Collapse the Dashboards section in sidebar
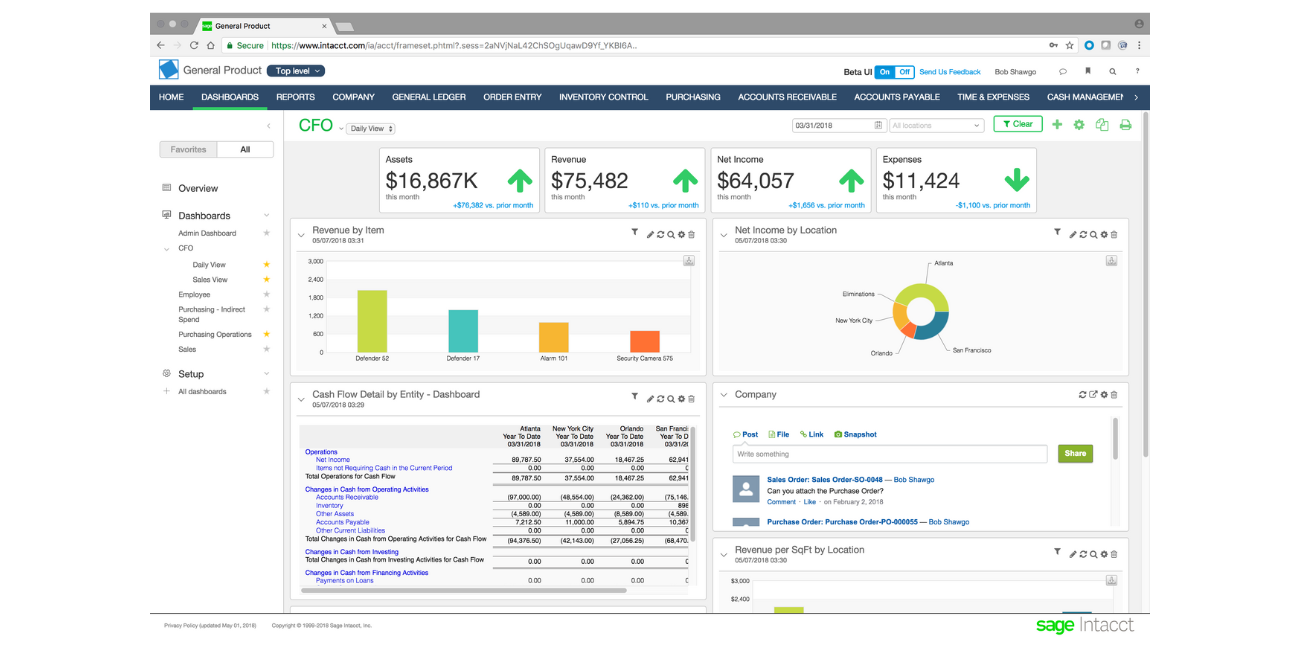Screen dimensions: 1300x650 click(x=266, y=215)
